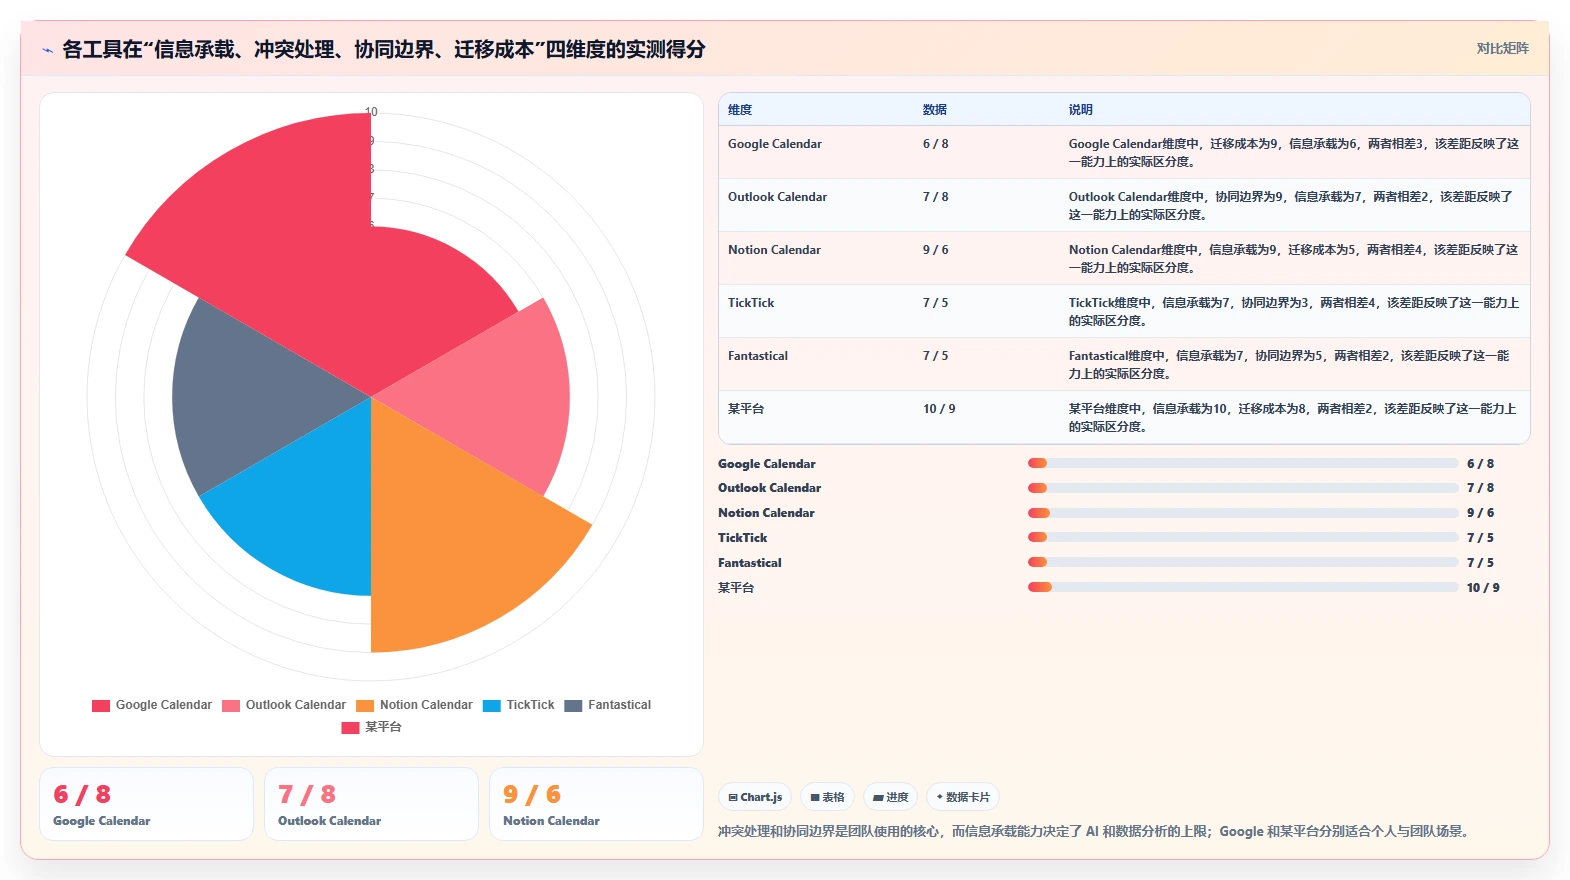Toggle Fantastical series in the chart legend
1570x880 pixels.
(x=607, y=705)
